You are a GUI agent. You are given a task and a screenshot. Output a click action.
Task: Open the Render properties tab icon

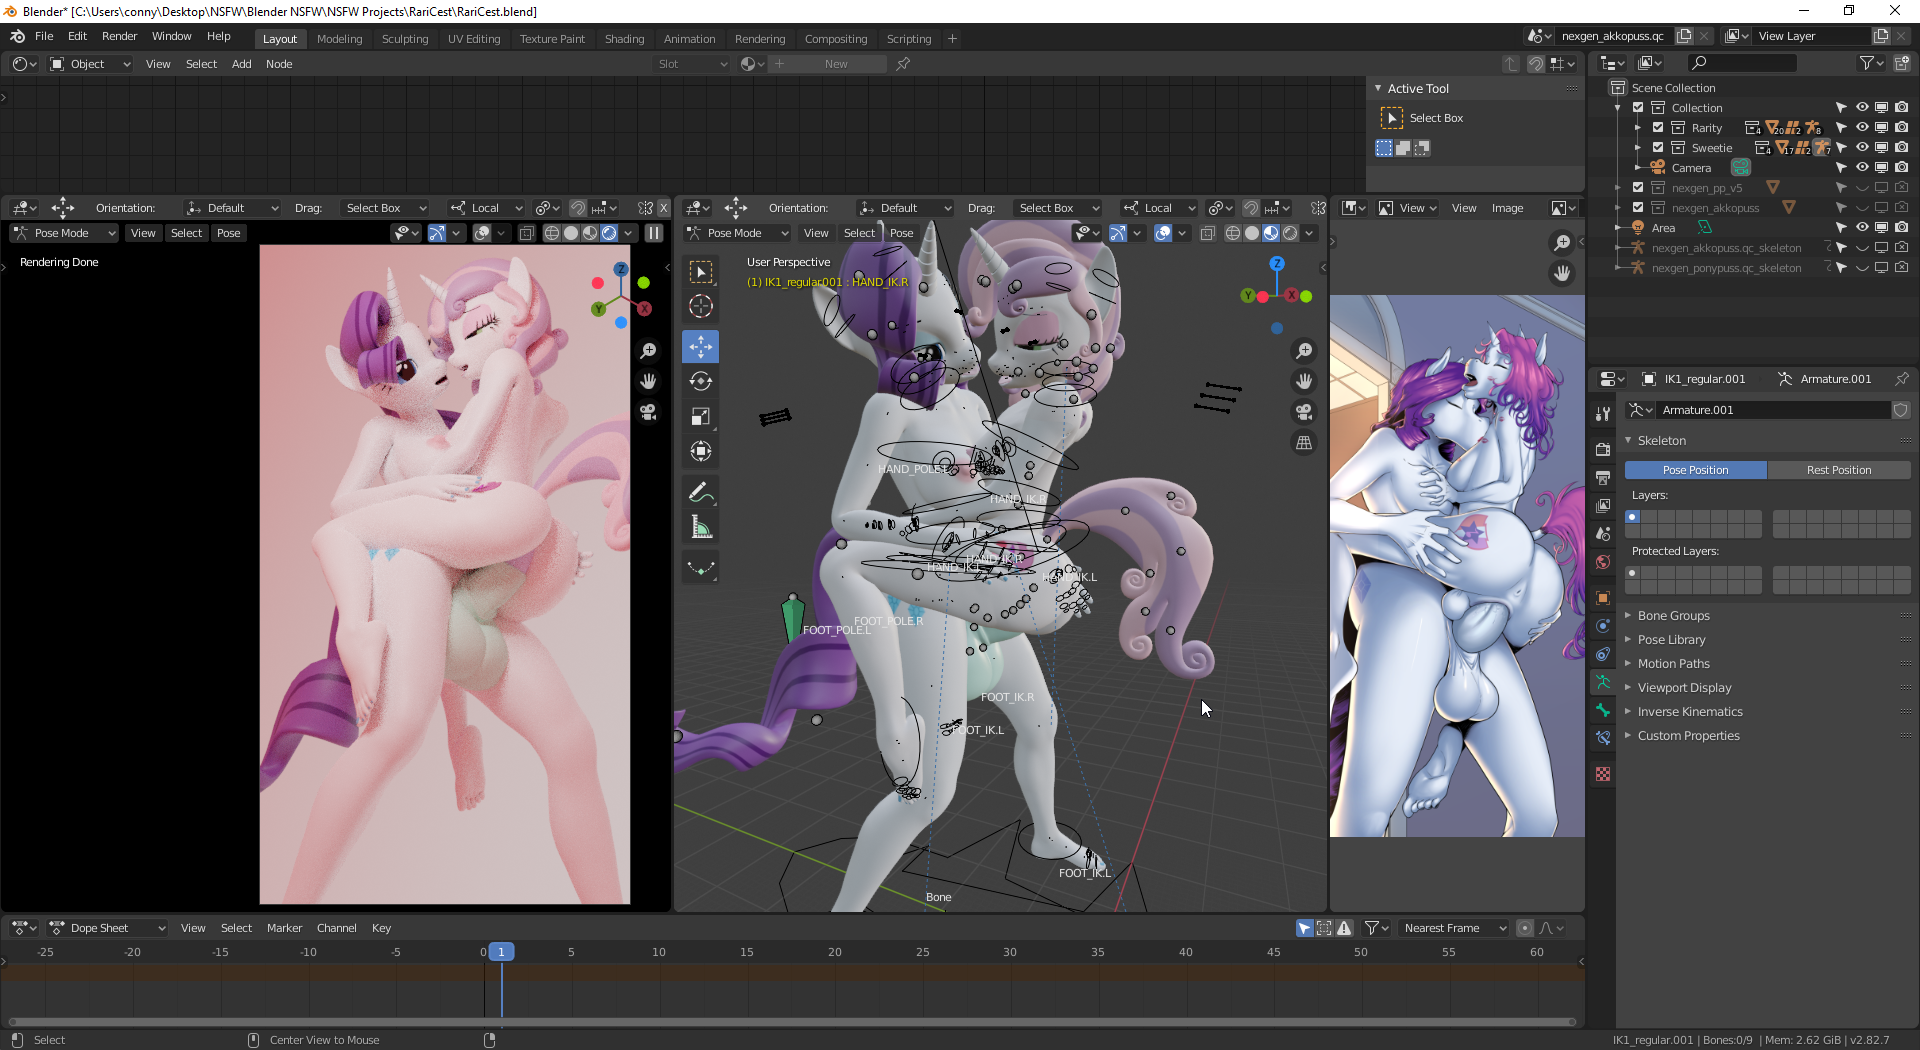1603,449
